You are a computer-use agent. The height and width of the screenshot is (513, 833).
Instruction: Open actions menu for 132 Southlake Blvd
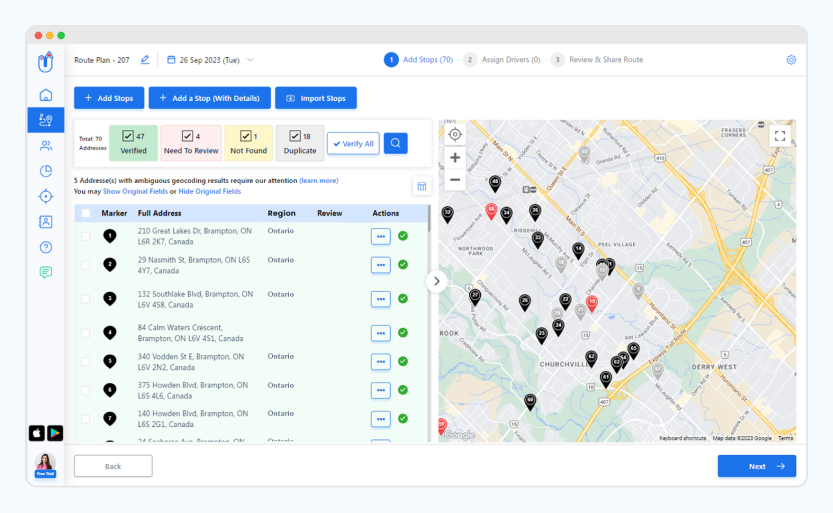point(381,299)
